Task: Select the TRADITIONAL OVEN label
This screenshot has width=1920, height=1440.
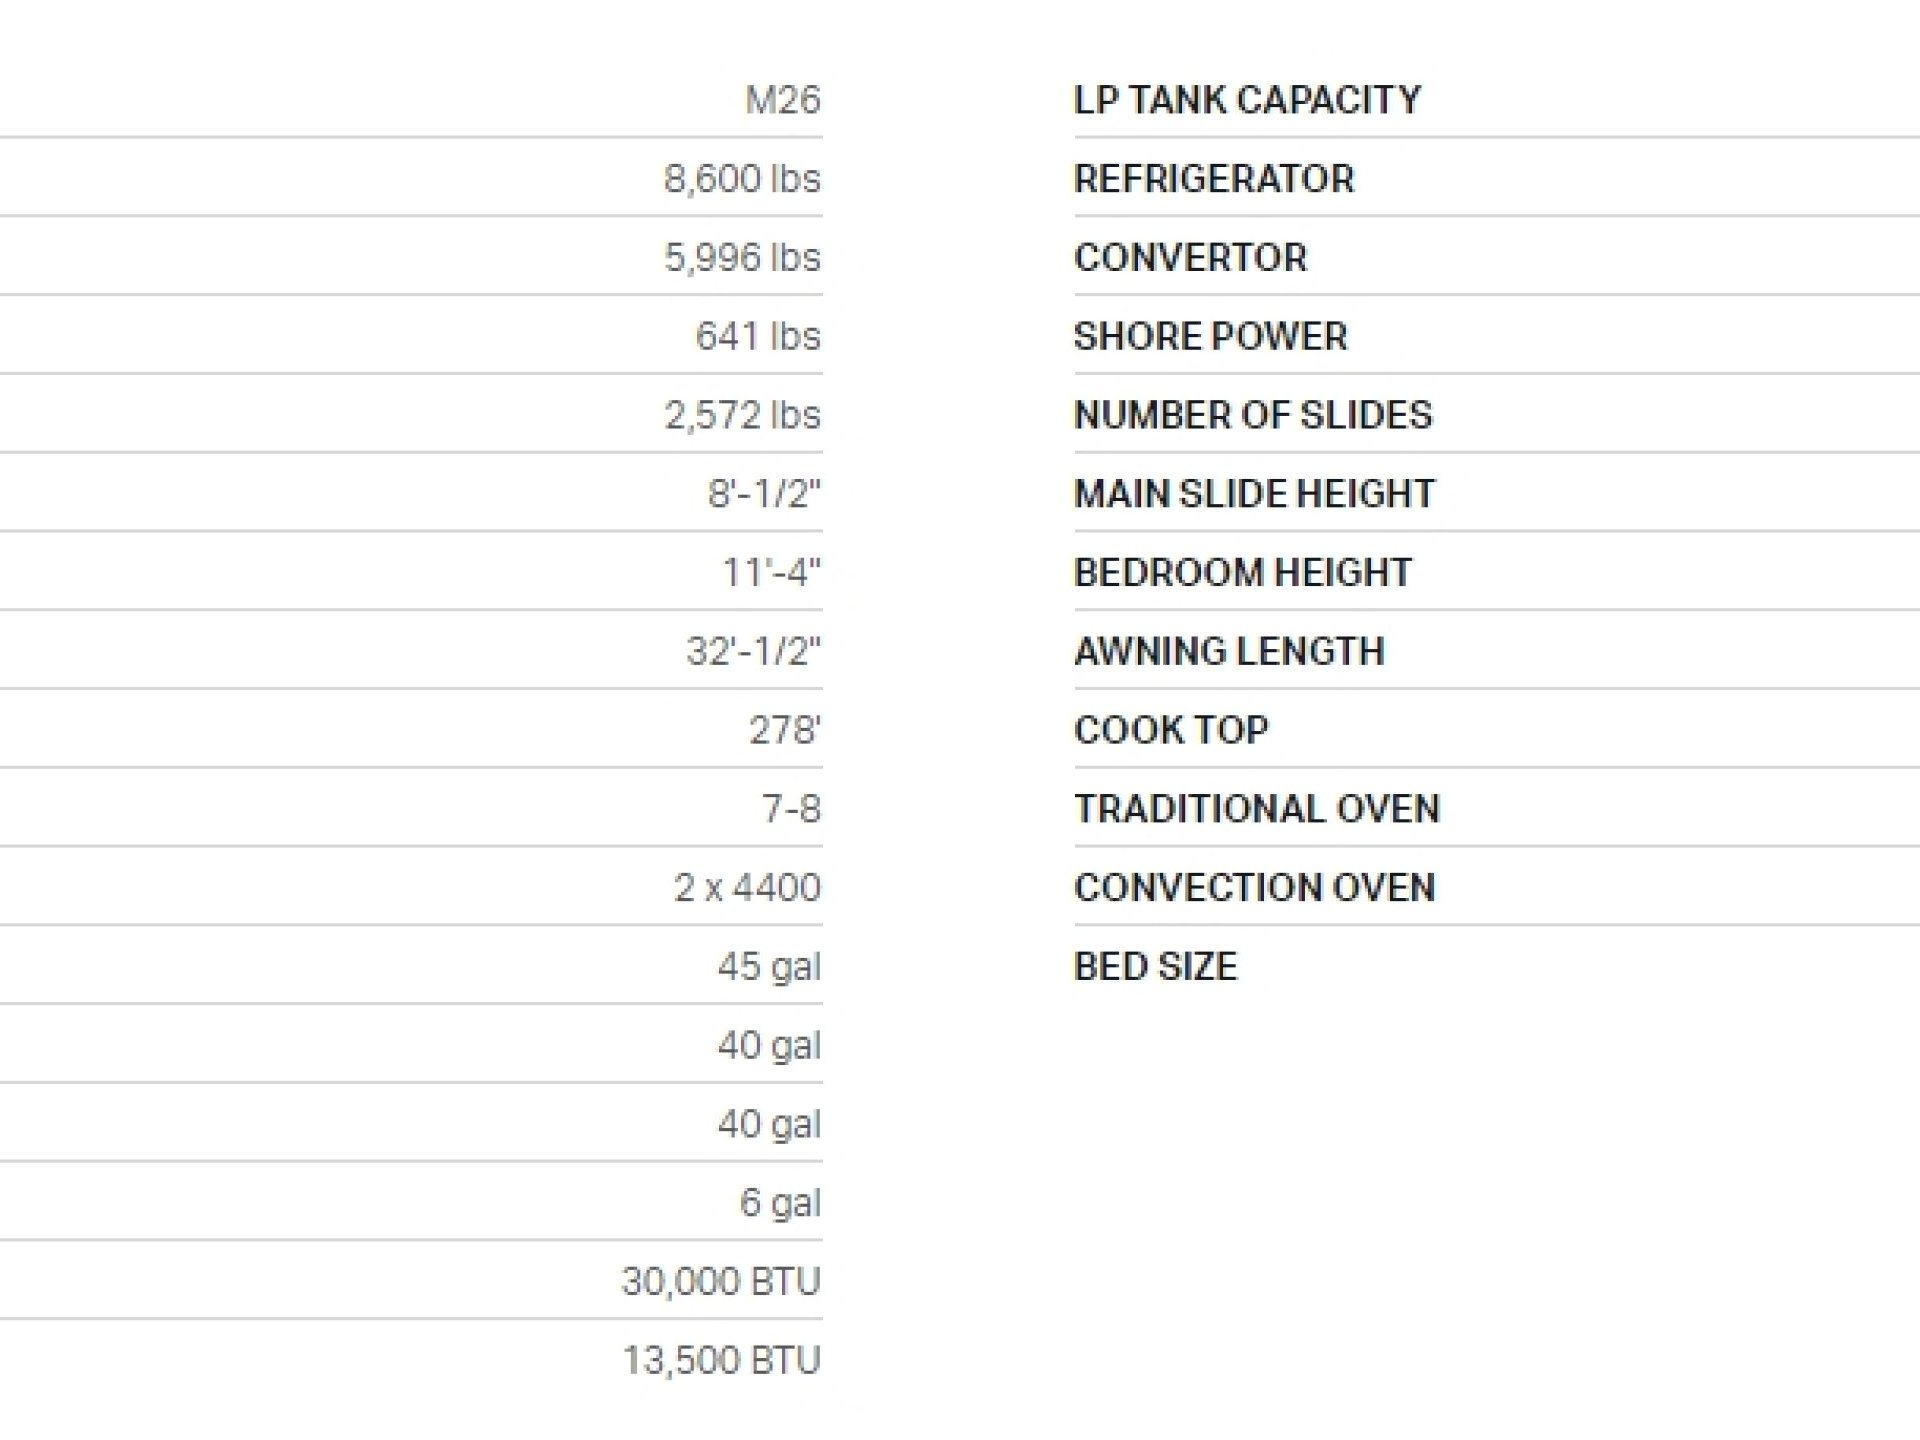Action: (x=1257, y=809)
